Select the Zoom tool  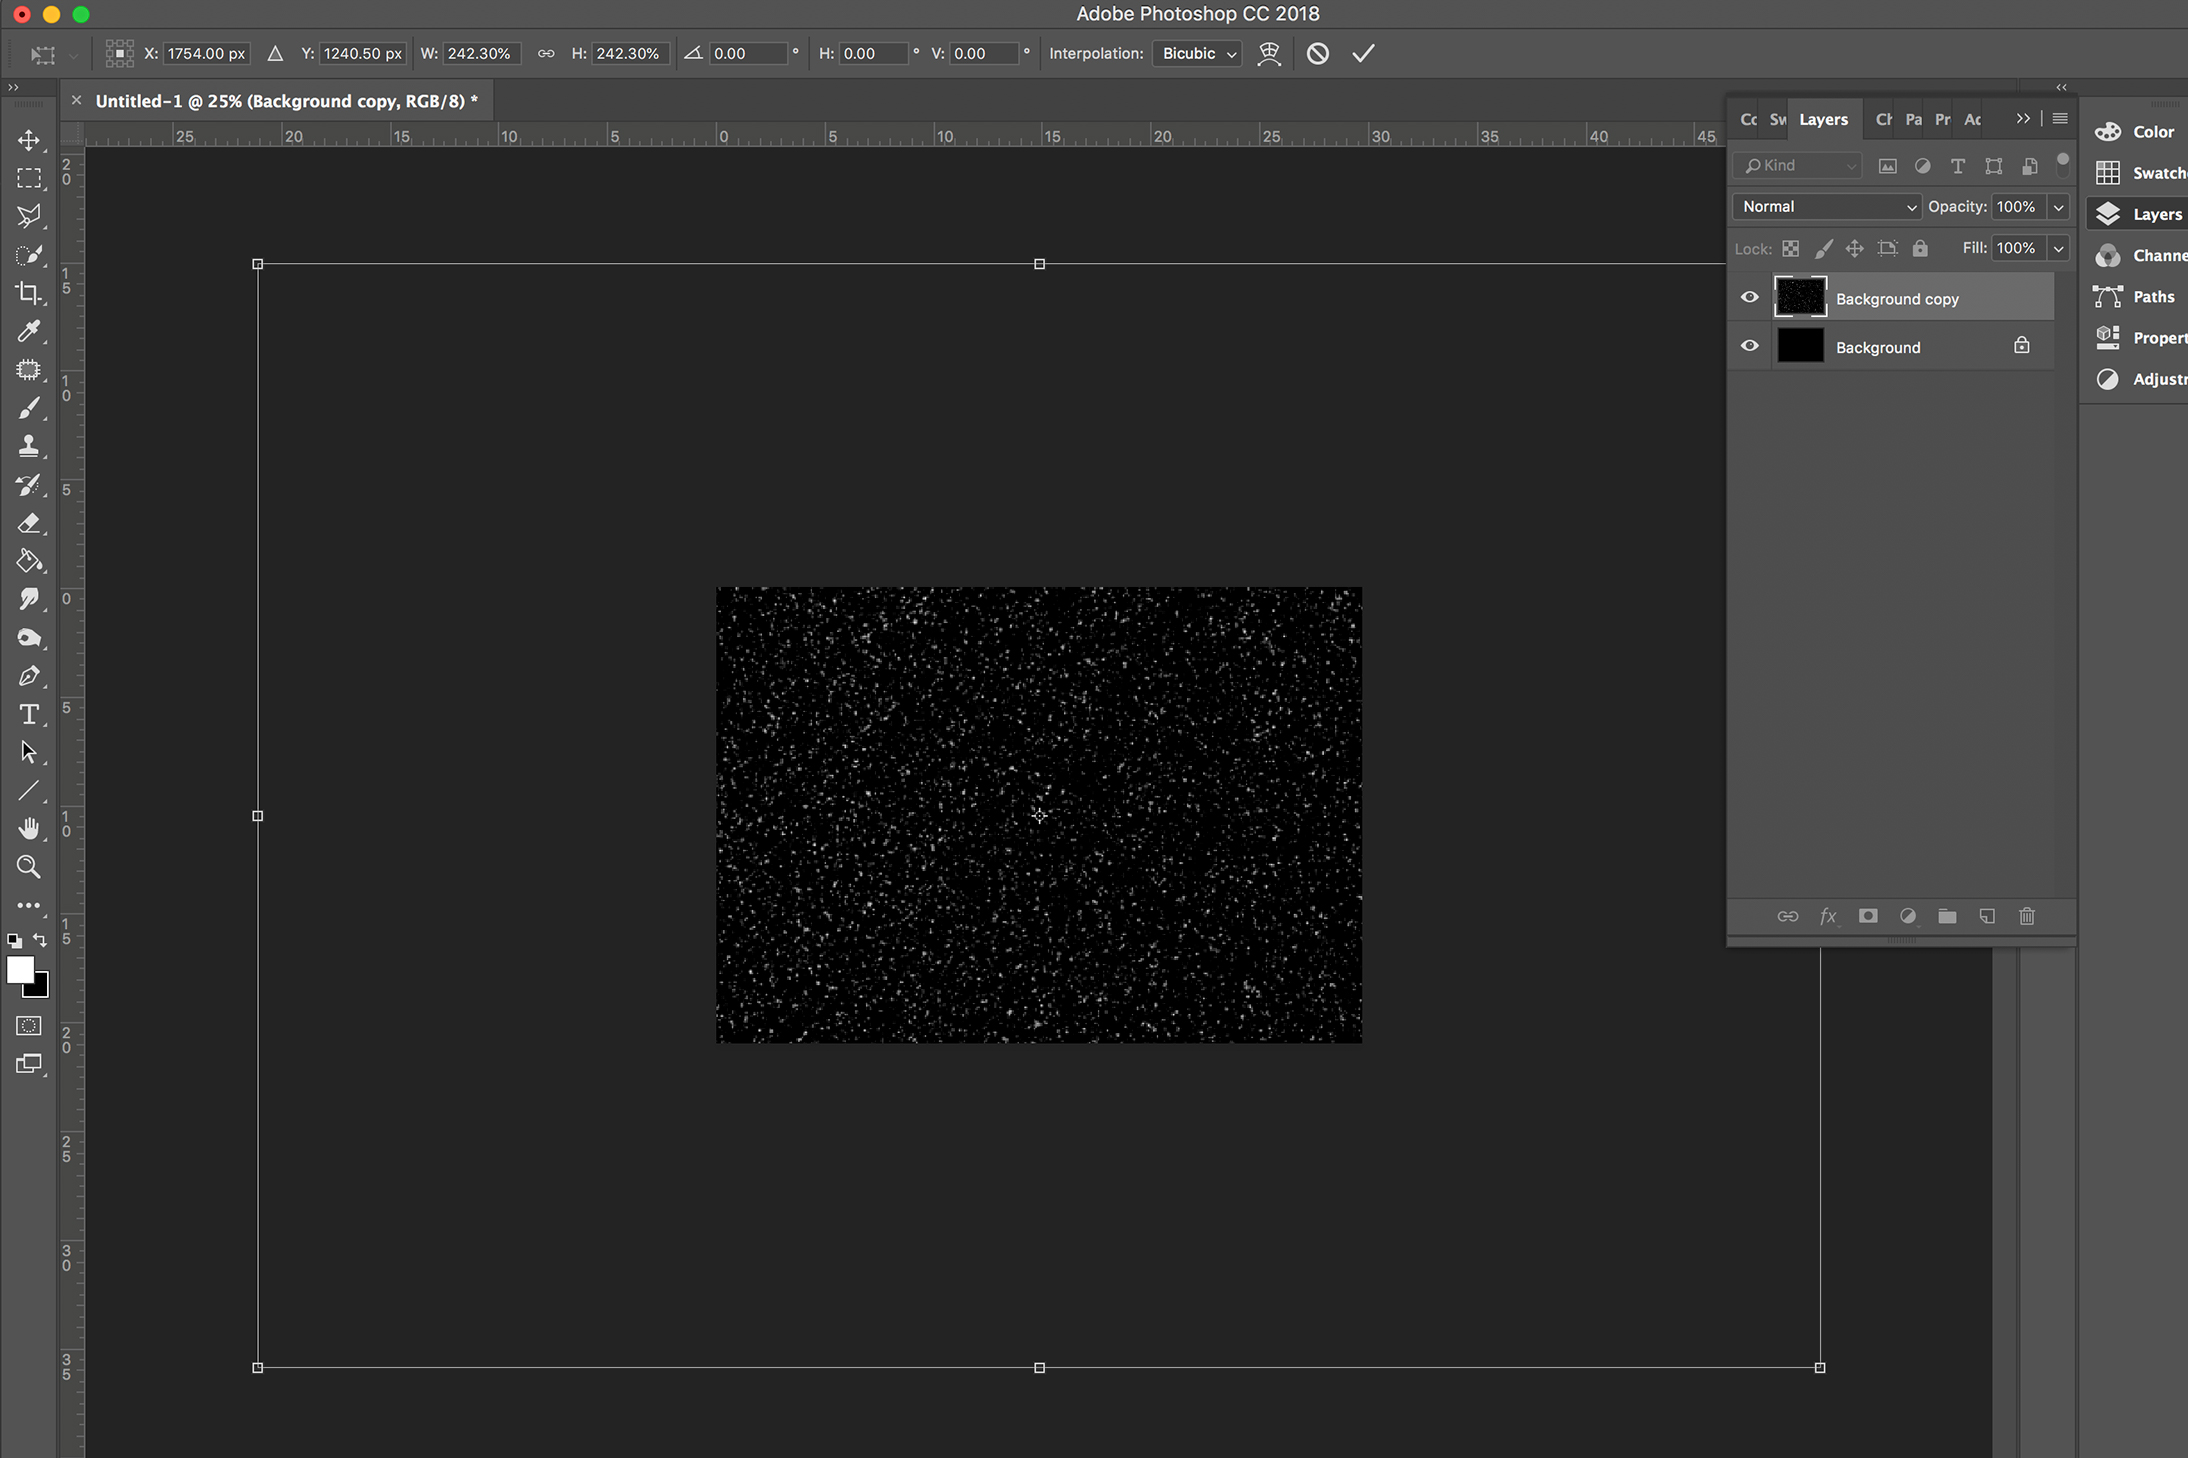point(29,867)
